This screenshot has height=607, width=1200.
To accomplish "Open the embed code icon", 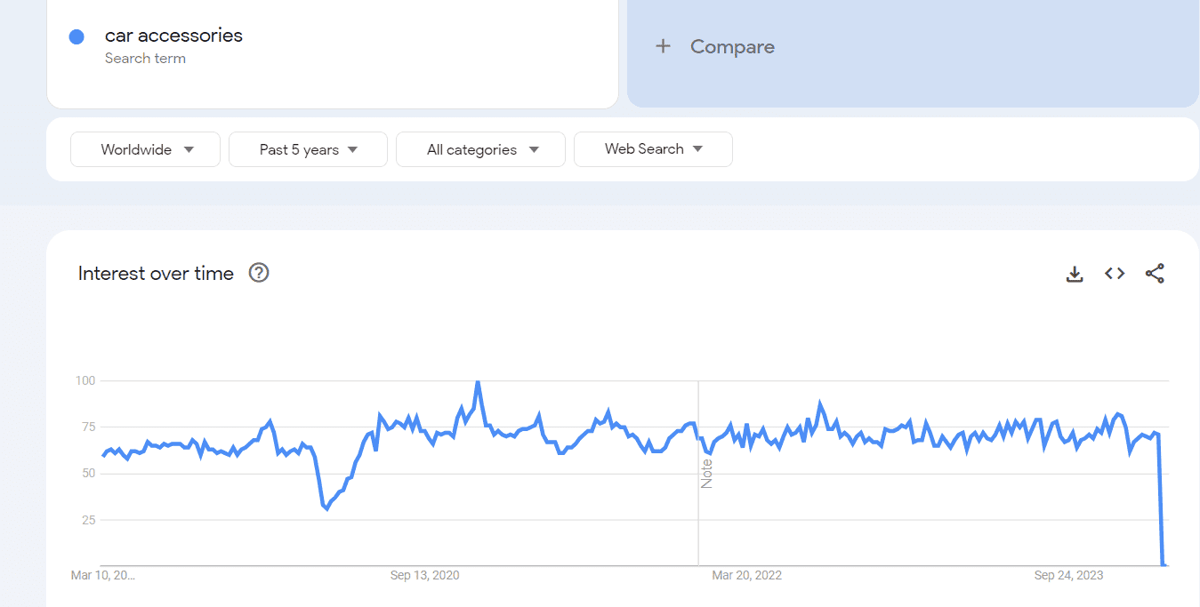I will [1115, 274].
